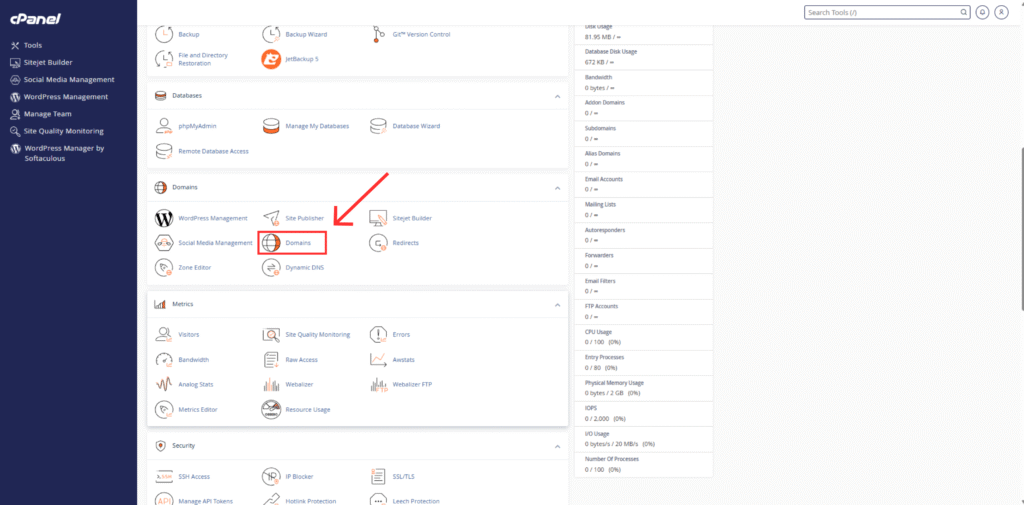Open the Visitors metrics icon
This screenshot has width=1024, height=505.
pyautogui.click(x=163, y=334)
